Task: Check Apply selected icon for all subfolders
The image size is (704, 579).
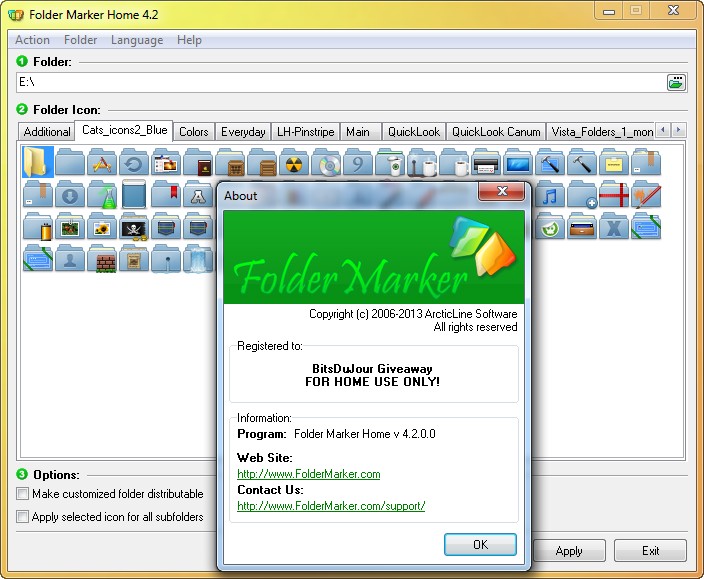Action: (110, 517)
